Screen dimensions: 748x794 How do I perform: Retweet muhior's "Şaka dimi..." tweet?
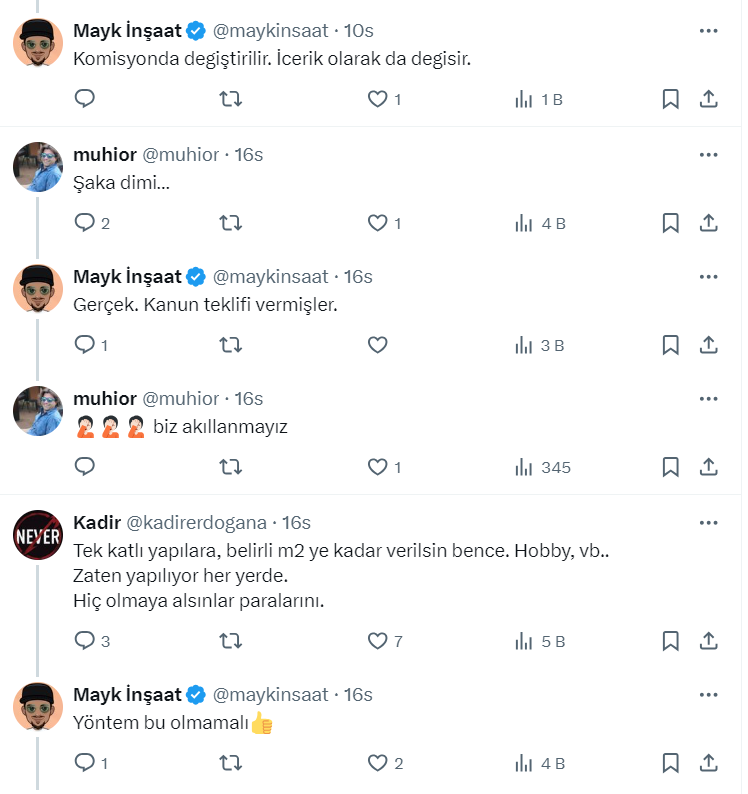pos(231,223)
